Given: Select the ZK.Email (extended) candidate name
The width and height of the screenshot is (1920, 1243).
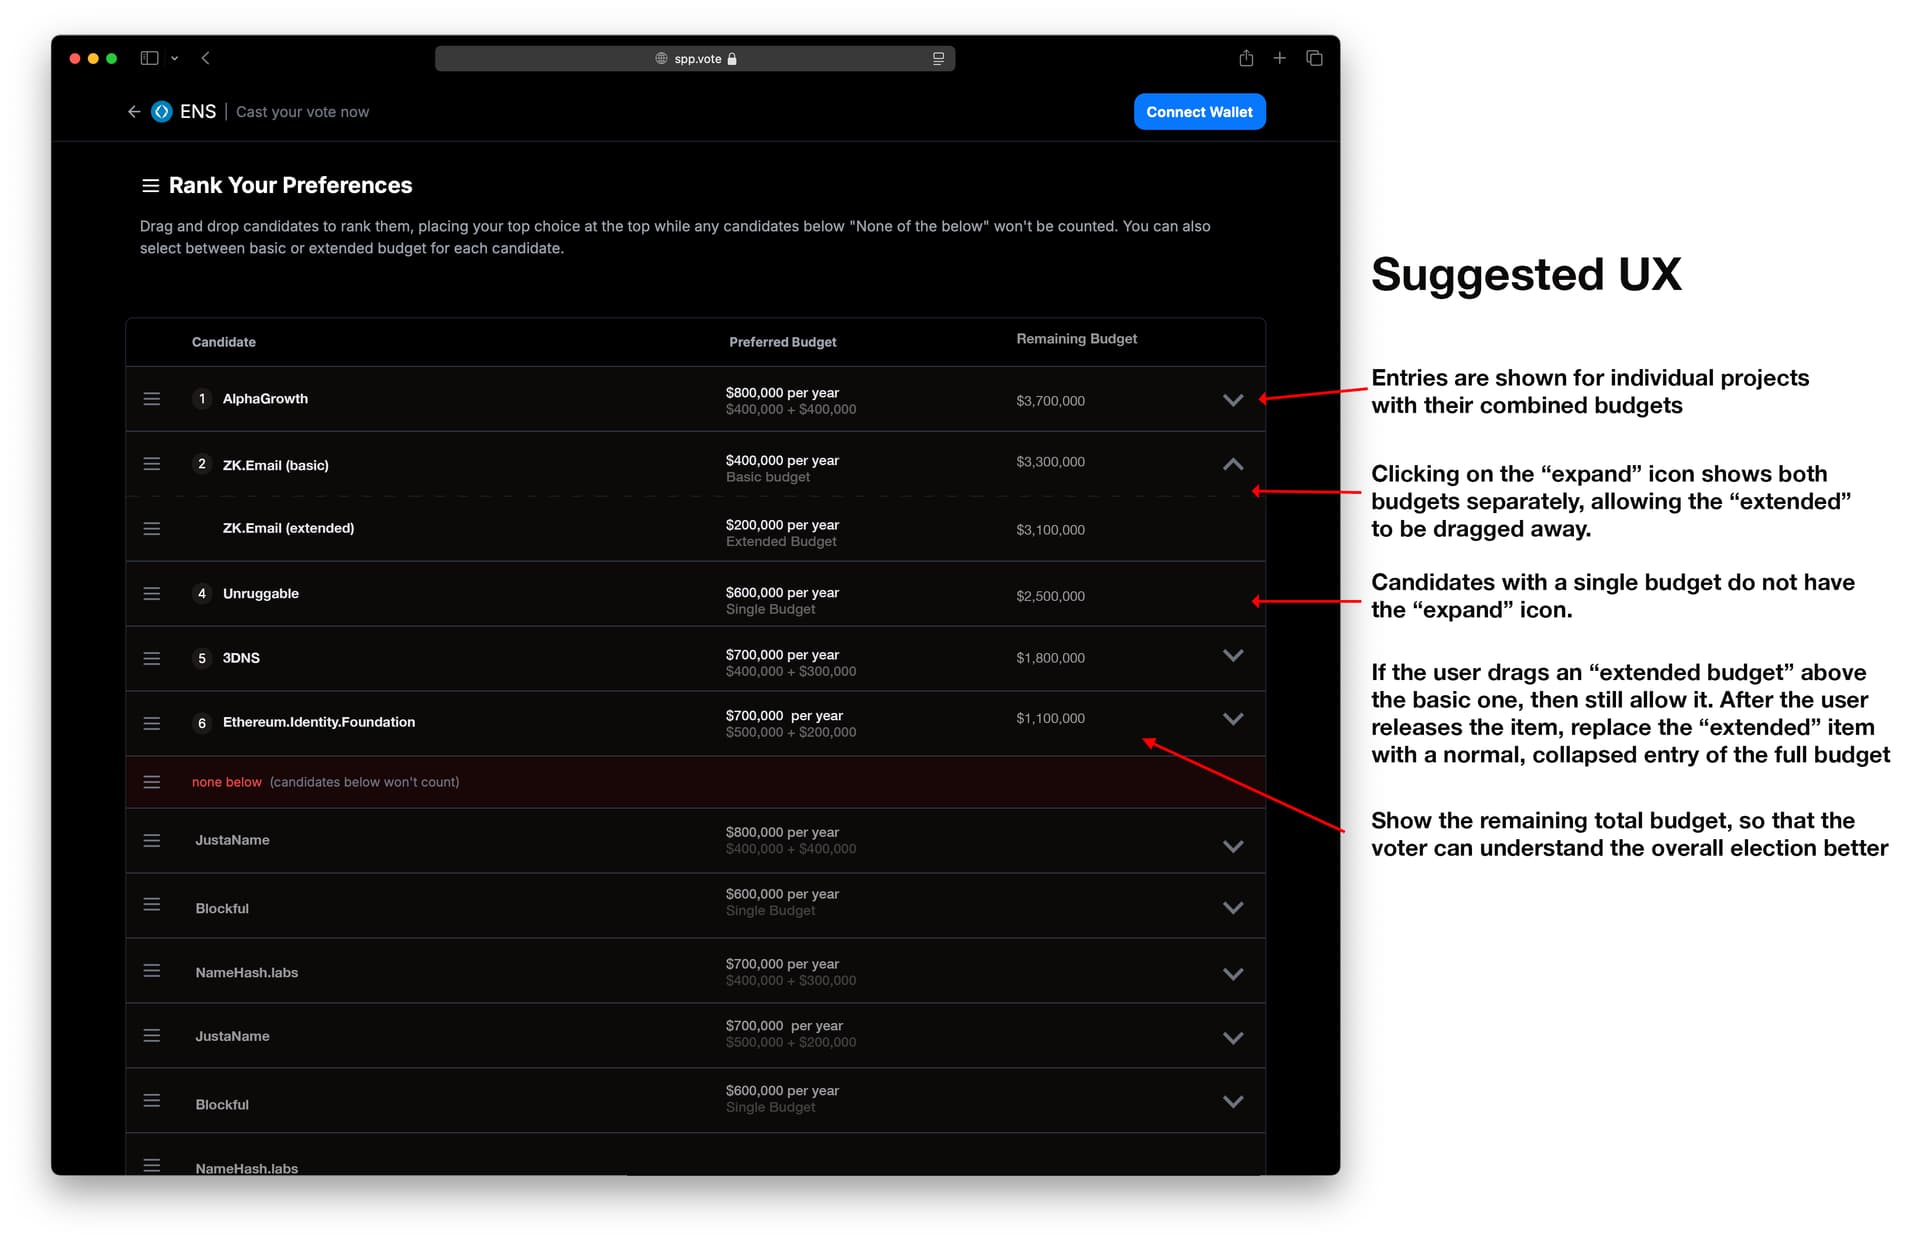Looking at the screenshot, I should pyautogui.click(x=288, y=528).
